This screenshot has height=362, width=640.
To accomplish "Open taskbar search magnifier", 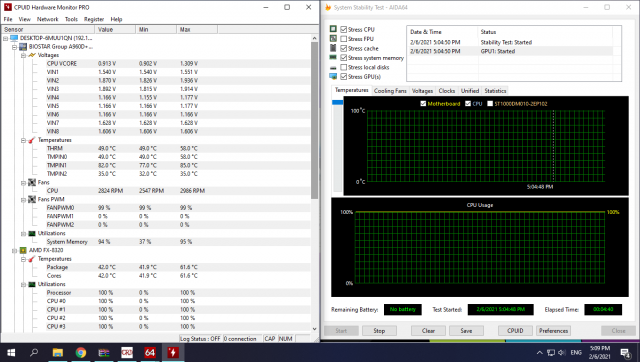I will [x=34, y=352].
